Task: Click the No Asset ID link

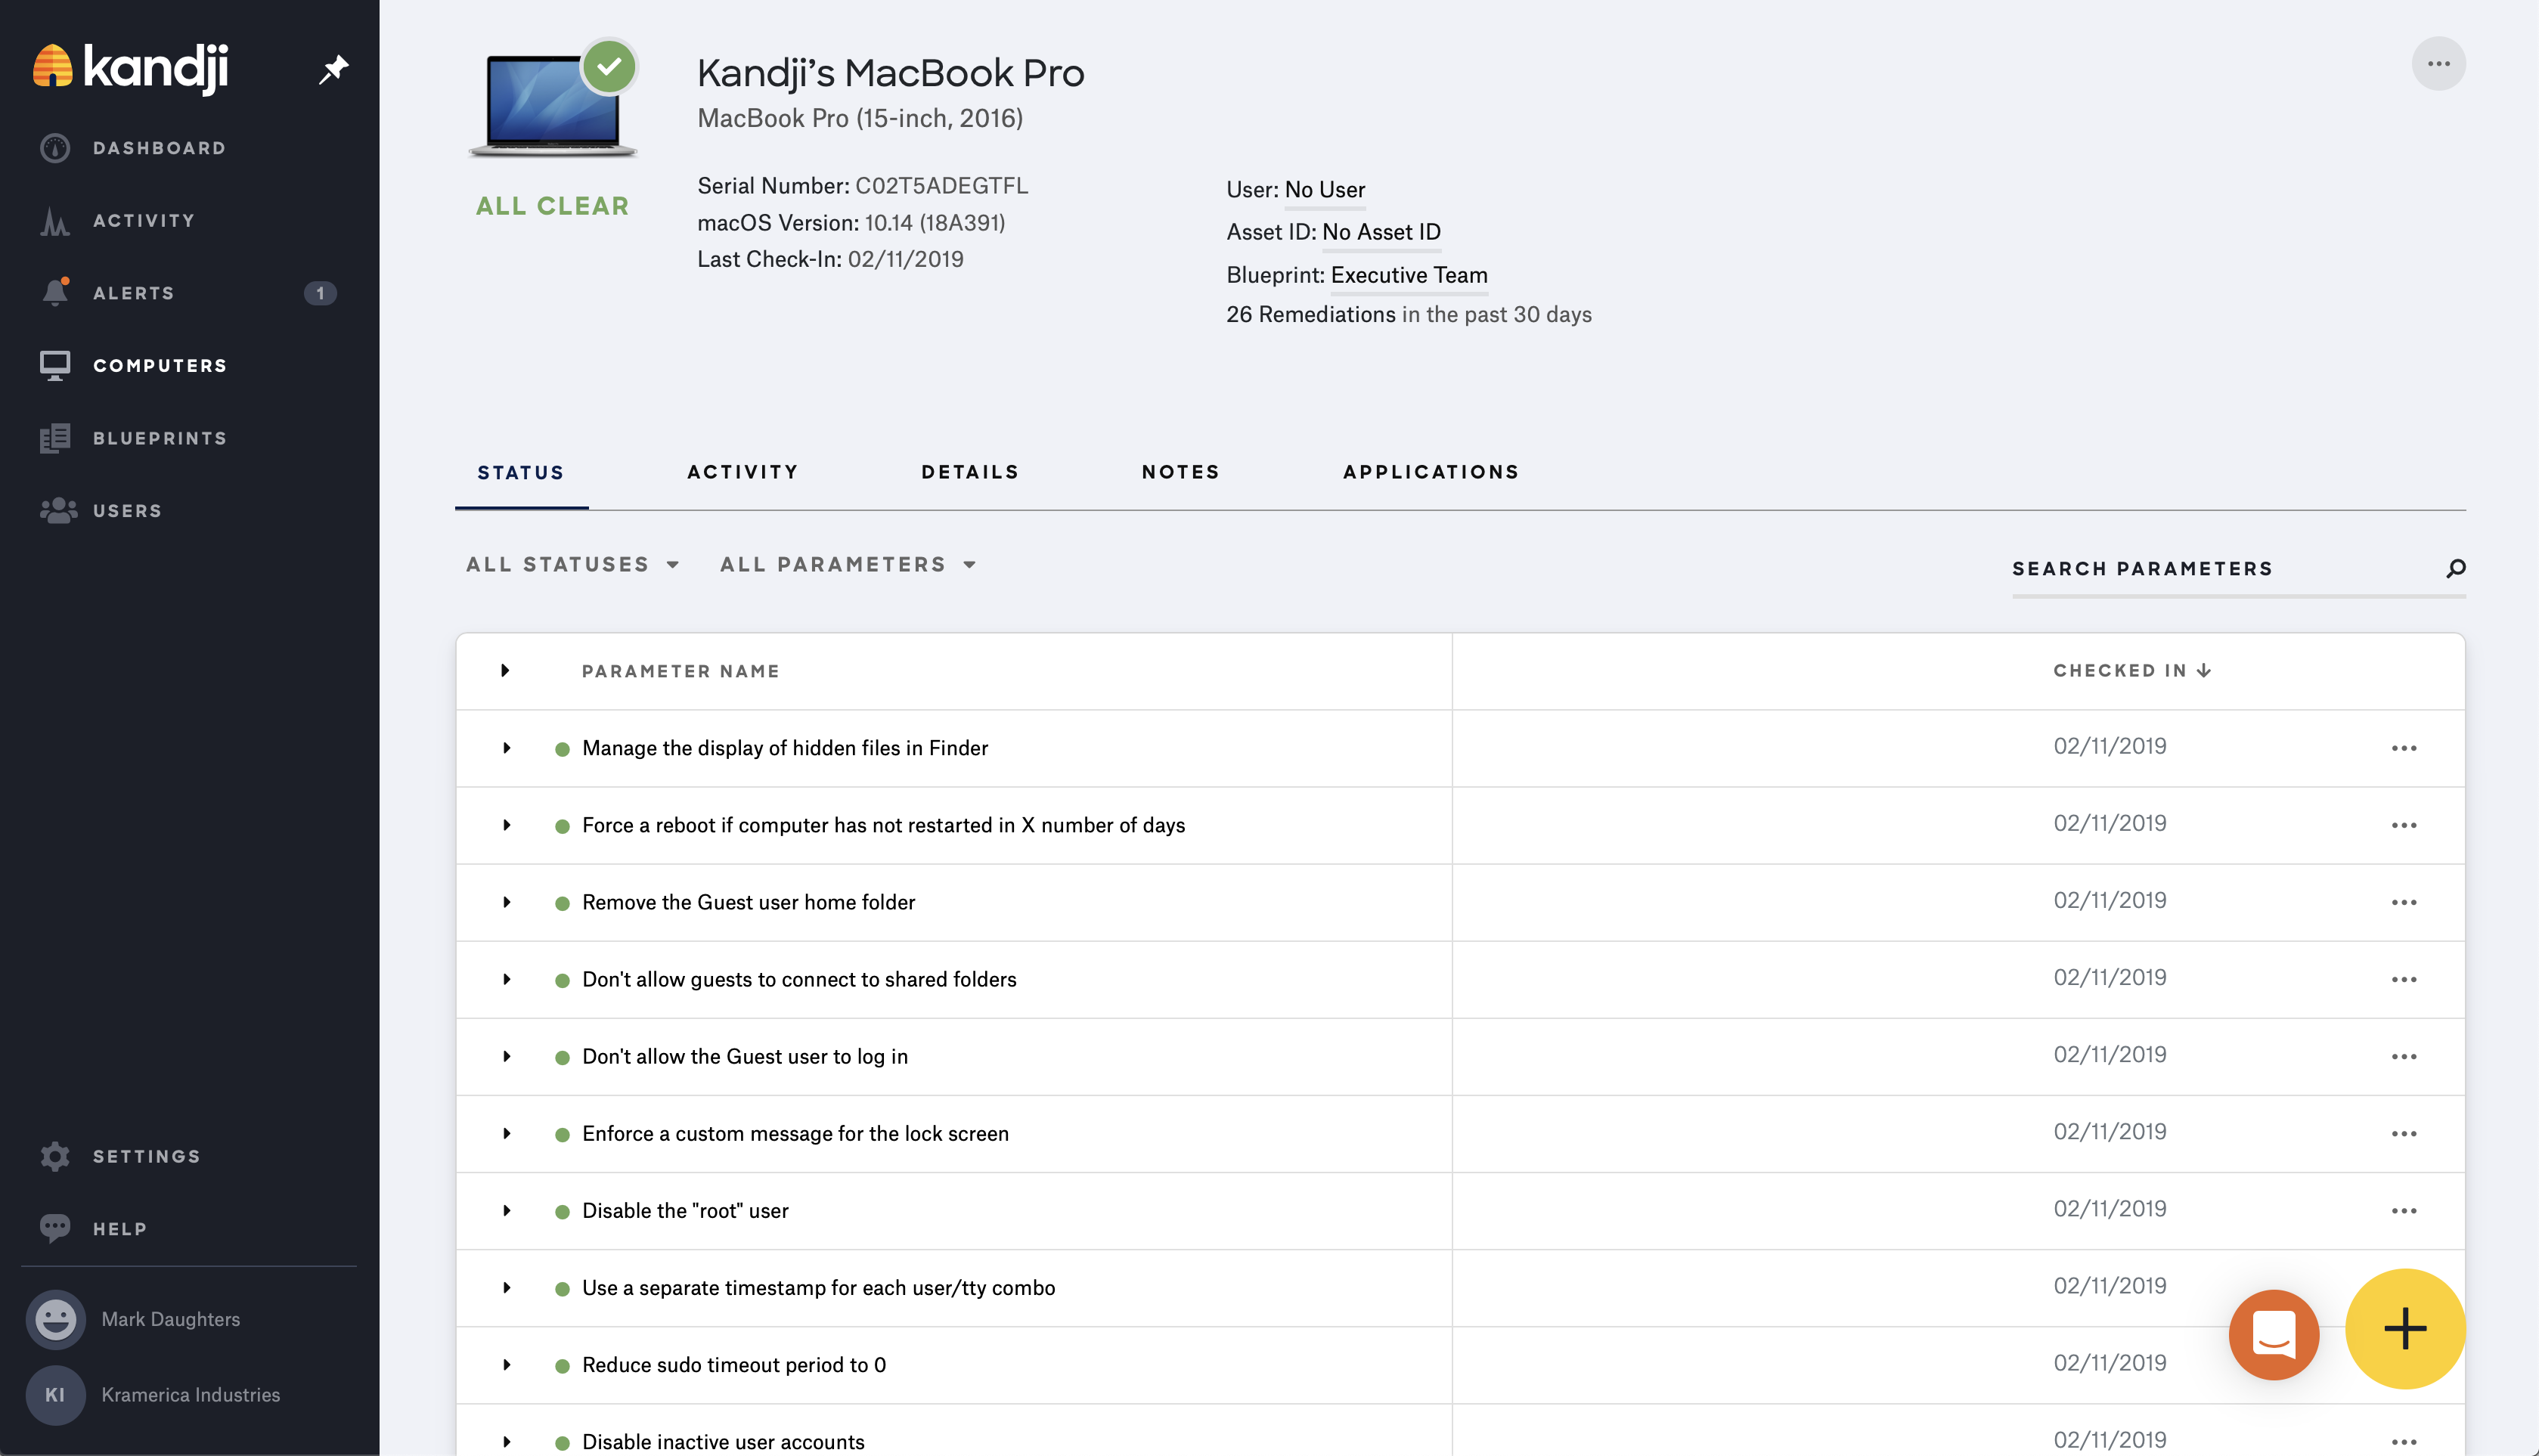Action: (x=1380, y=232)
